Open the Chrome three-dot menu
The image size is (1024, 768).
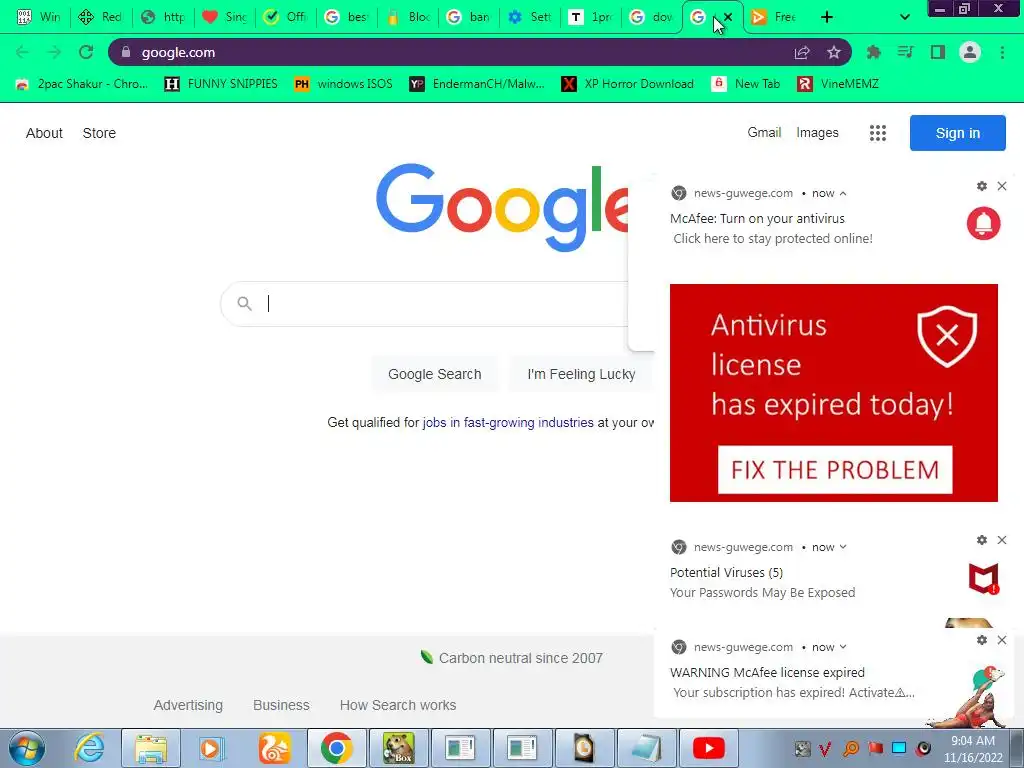pyautogui.click(x=1002, y=52)
